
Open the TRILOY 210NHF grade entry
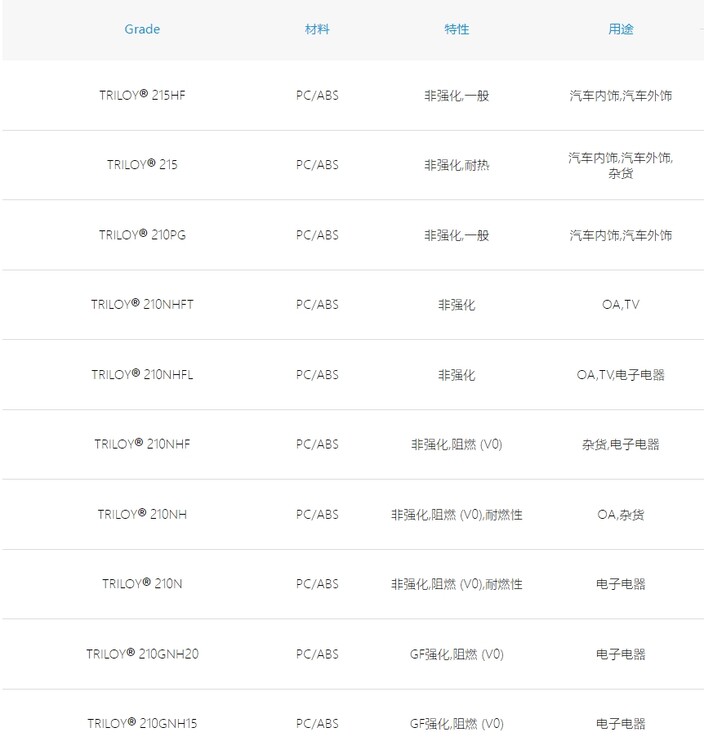pos(142,444)
